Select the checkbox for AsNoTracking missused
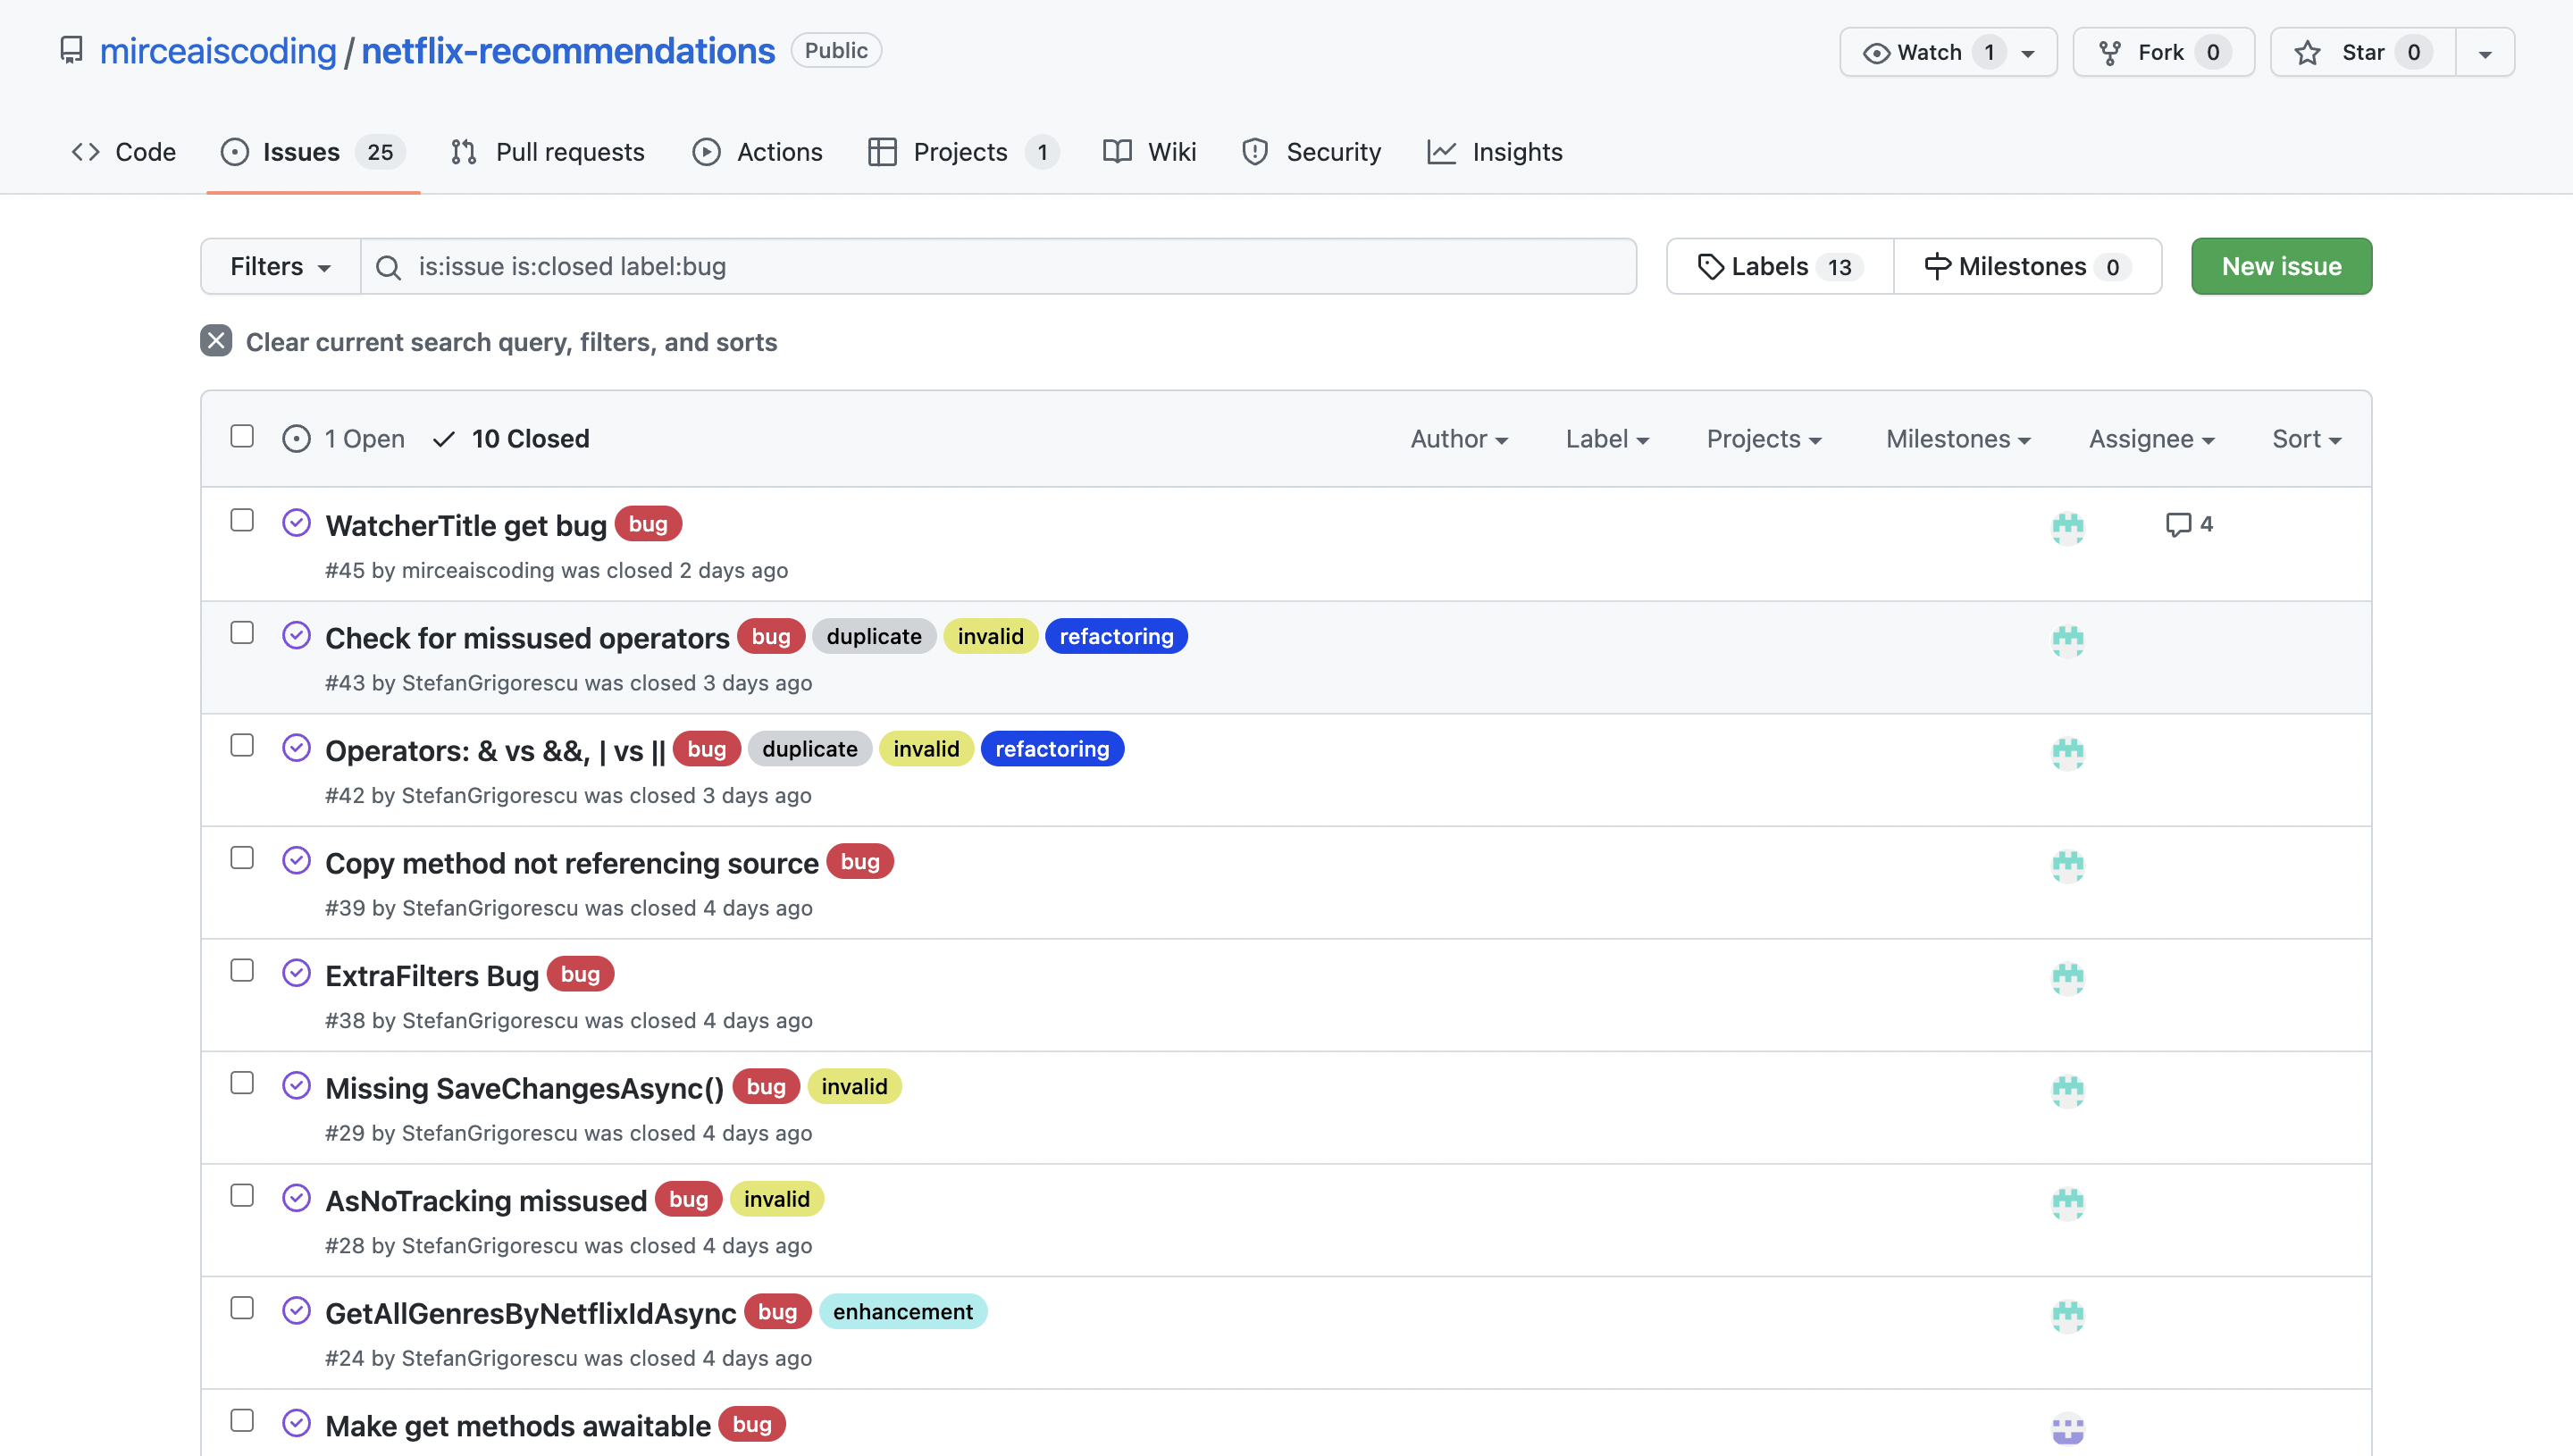Image resolution: width=2573 pixels, height=1456 pixels. (x=242, y=1195)
